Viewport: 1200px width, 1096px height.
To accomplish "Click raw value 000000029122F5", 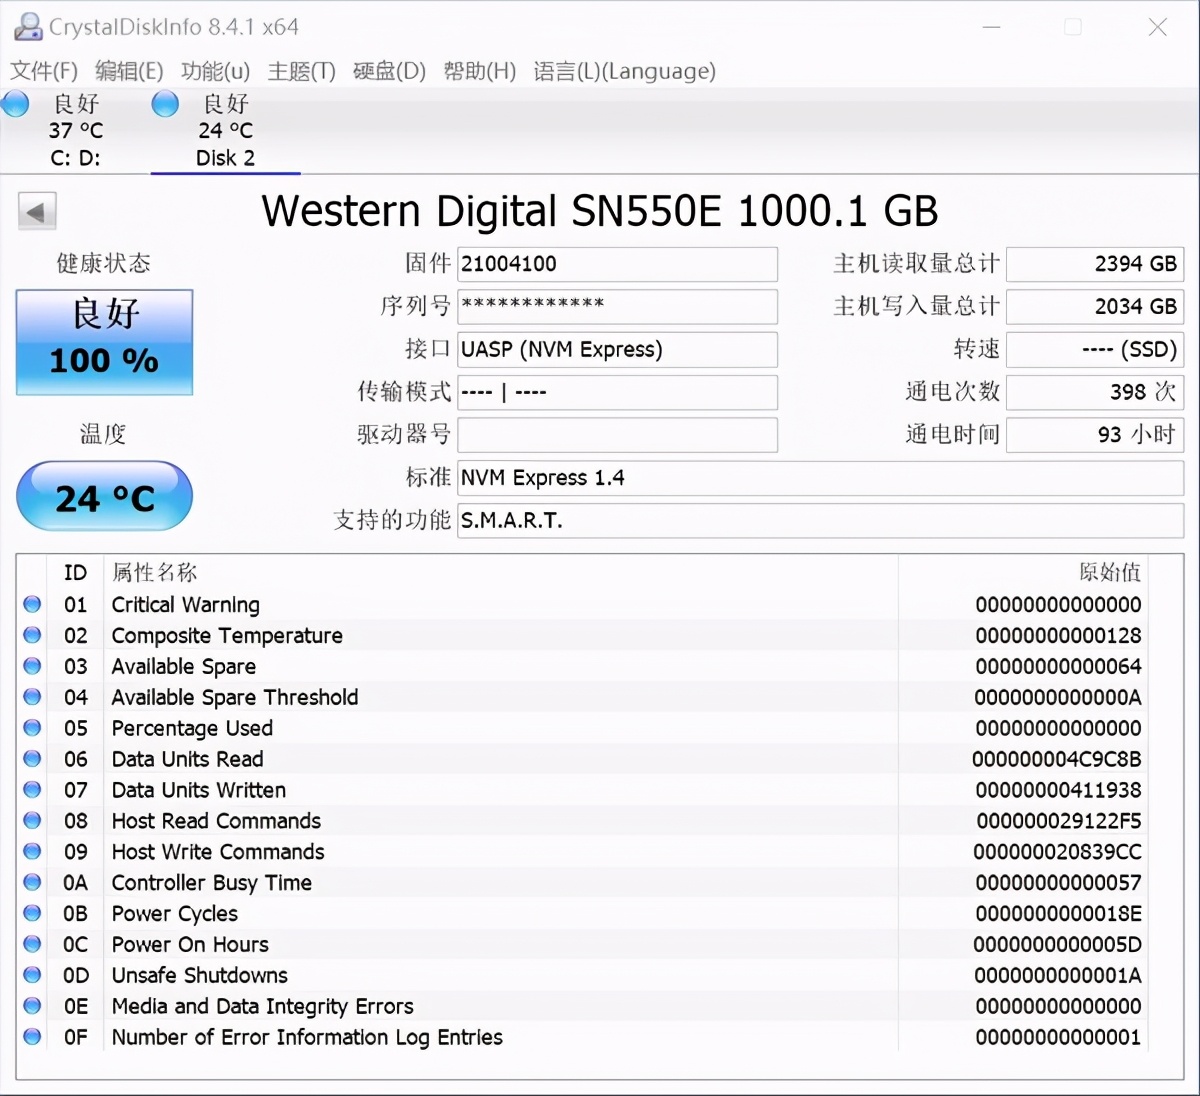I will tap(1058, 821).
